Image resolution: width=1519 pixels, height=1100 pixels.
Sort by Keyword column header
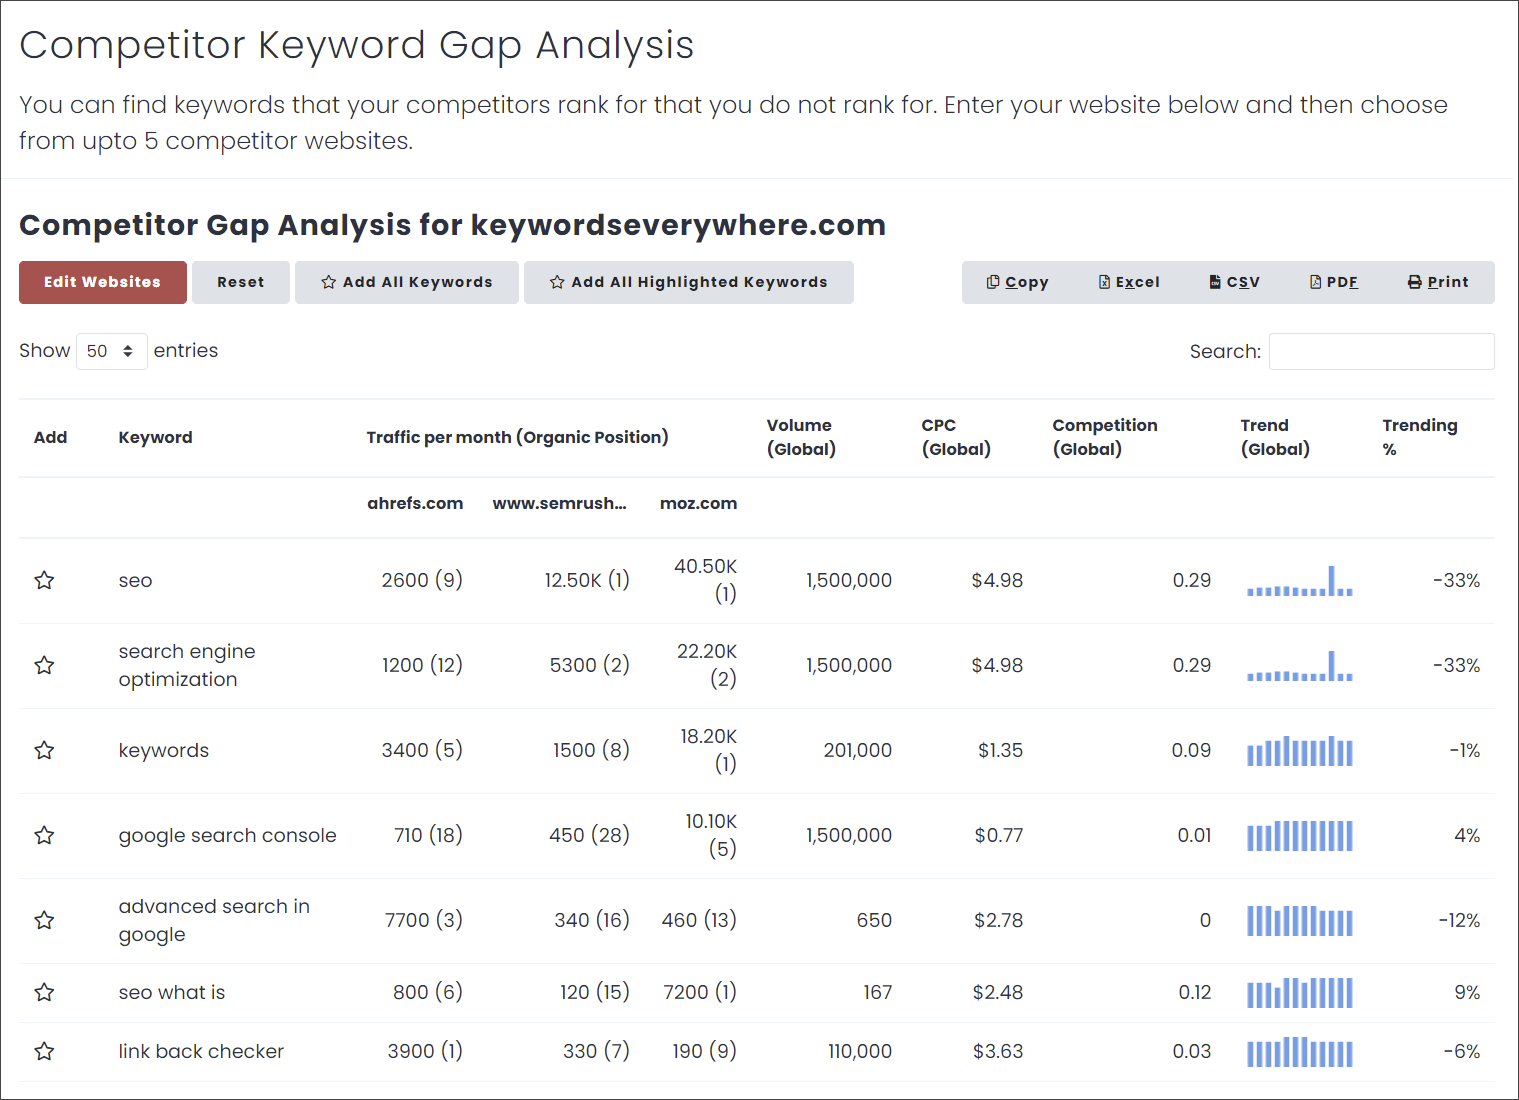click(x=155, y=437)
